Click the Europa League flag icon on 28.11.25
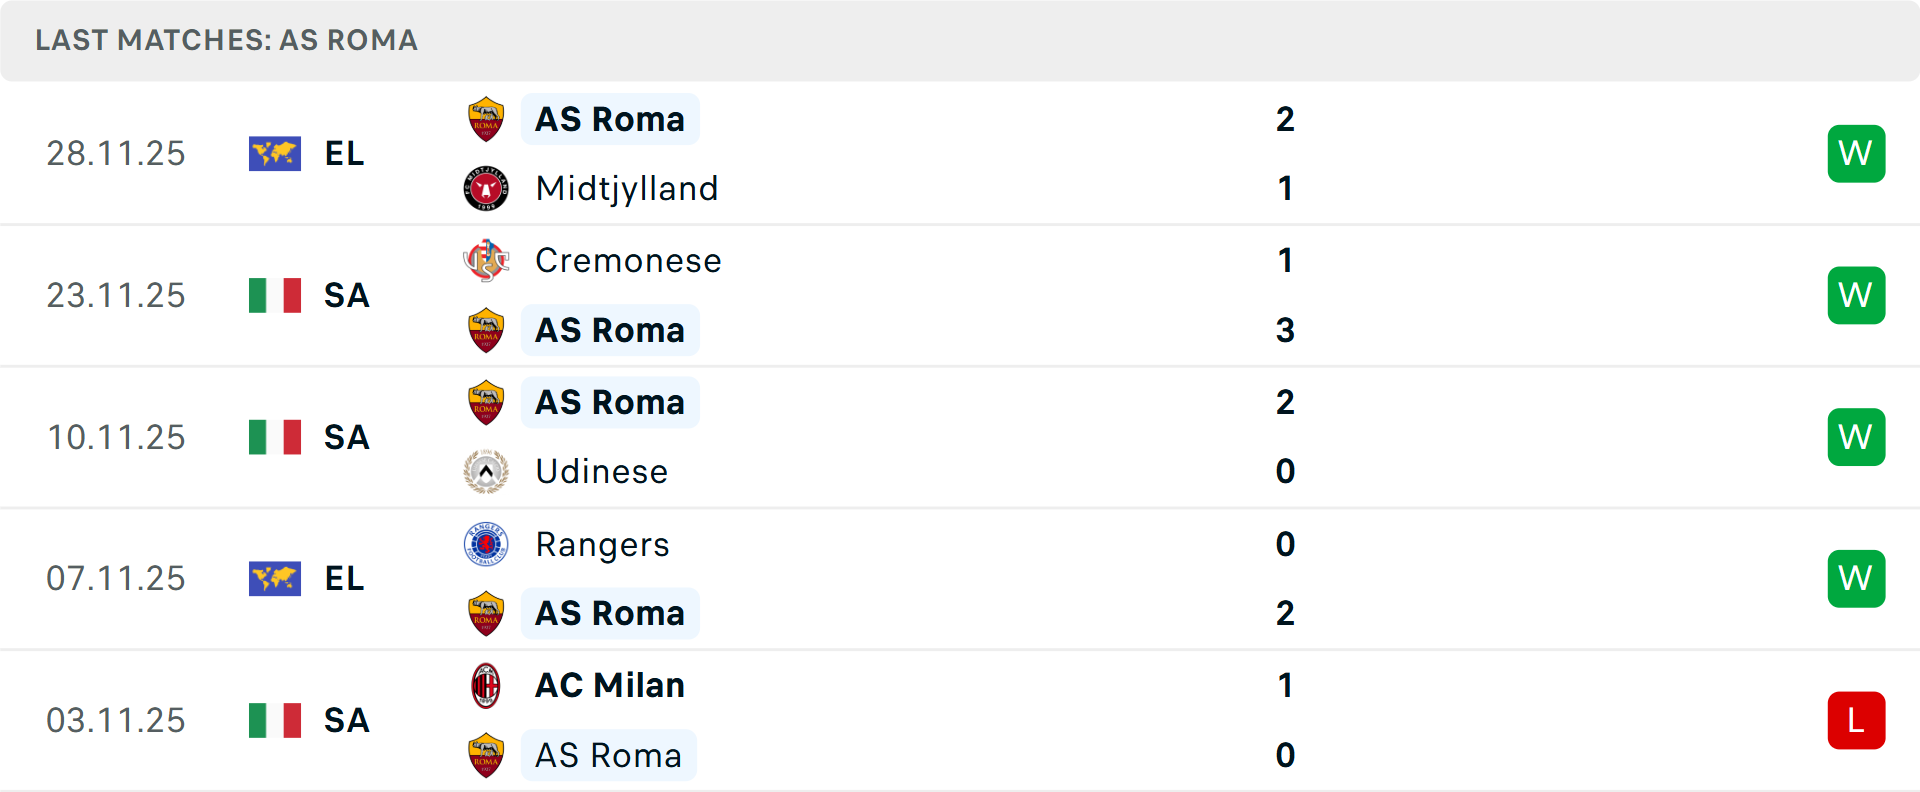This screenshot has height=792, width=1920. point(275,154)
